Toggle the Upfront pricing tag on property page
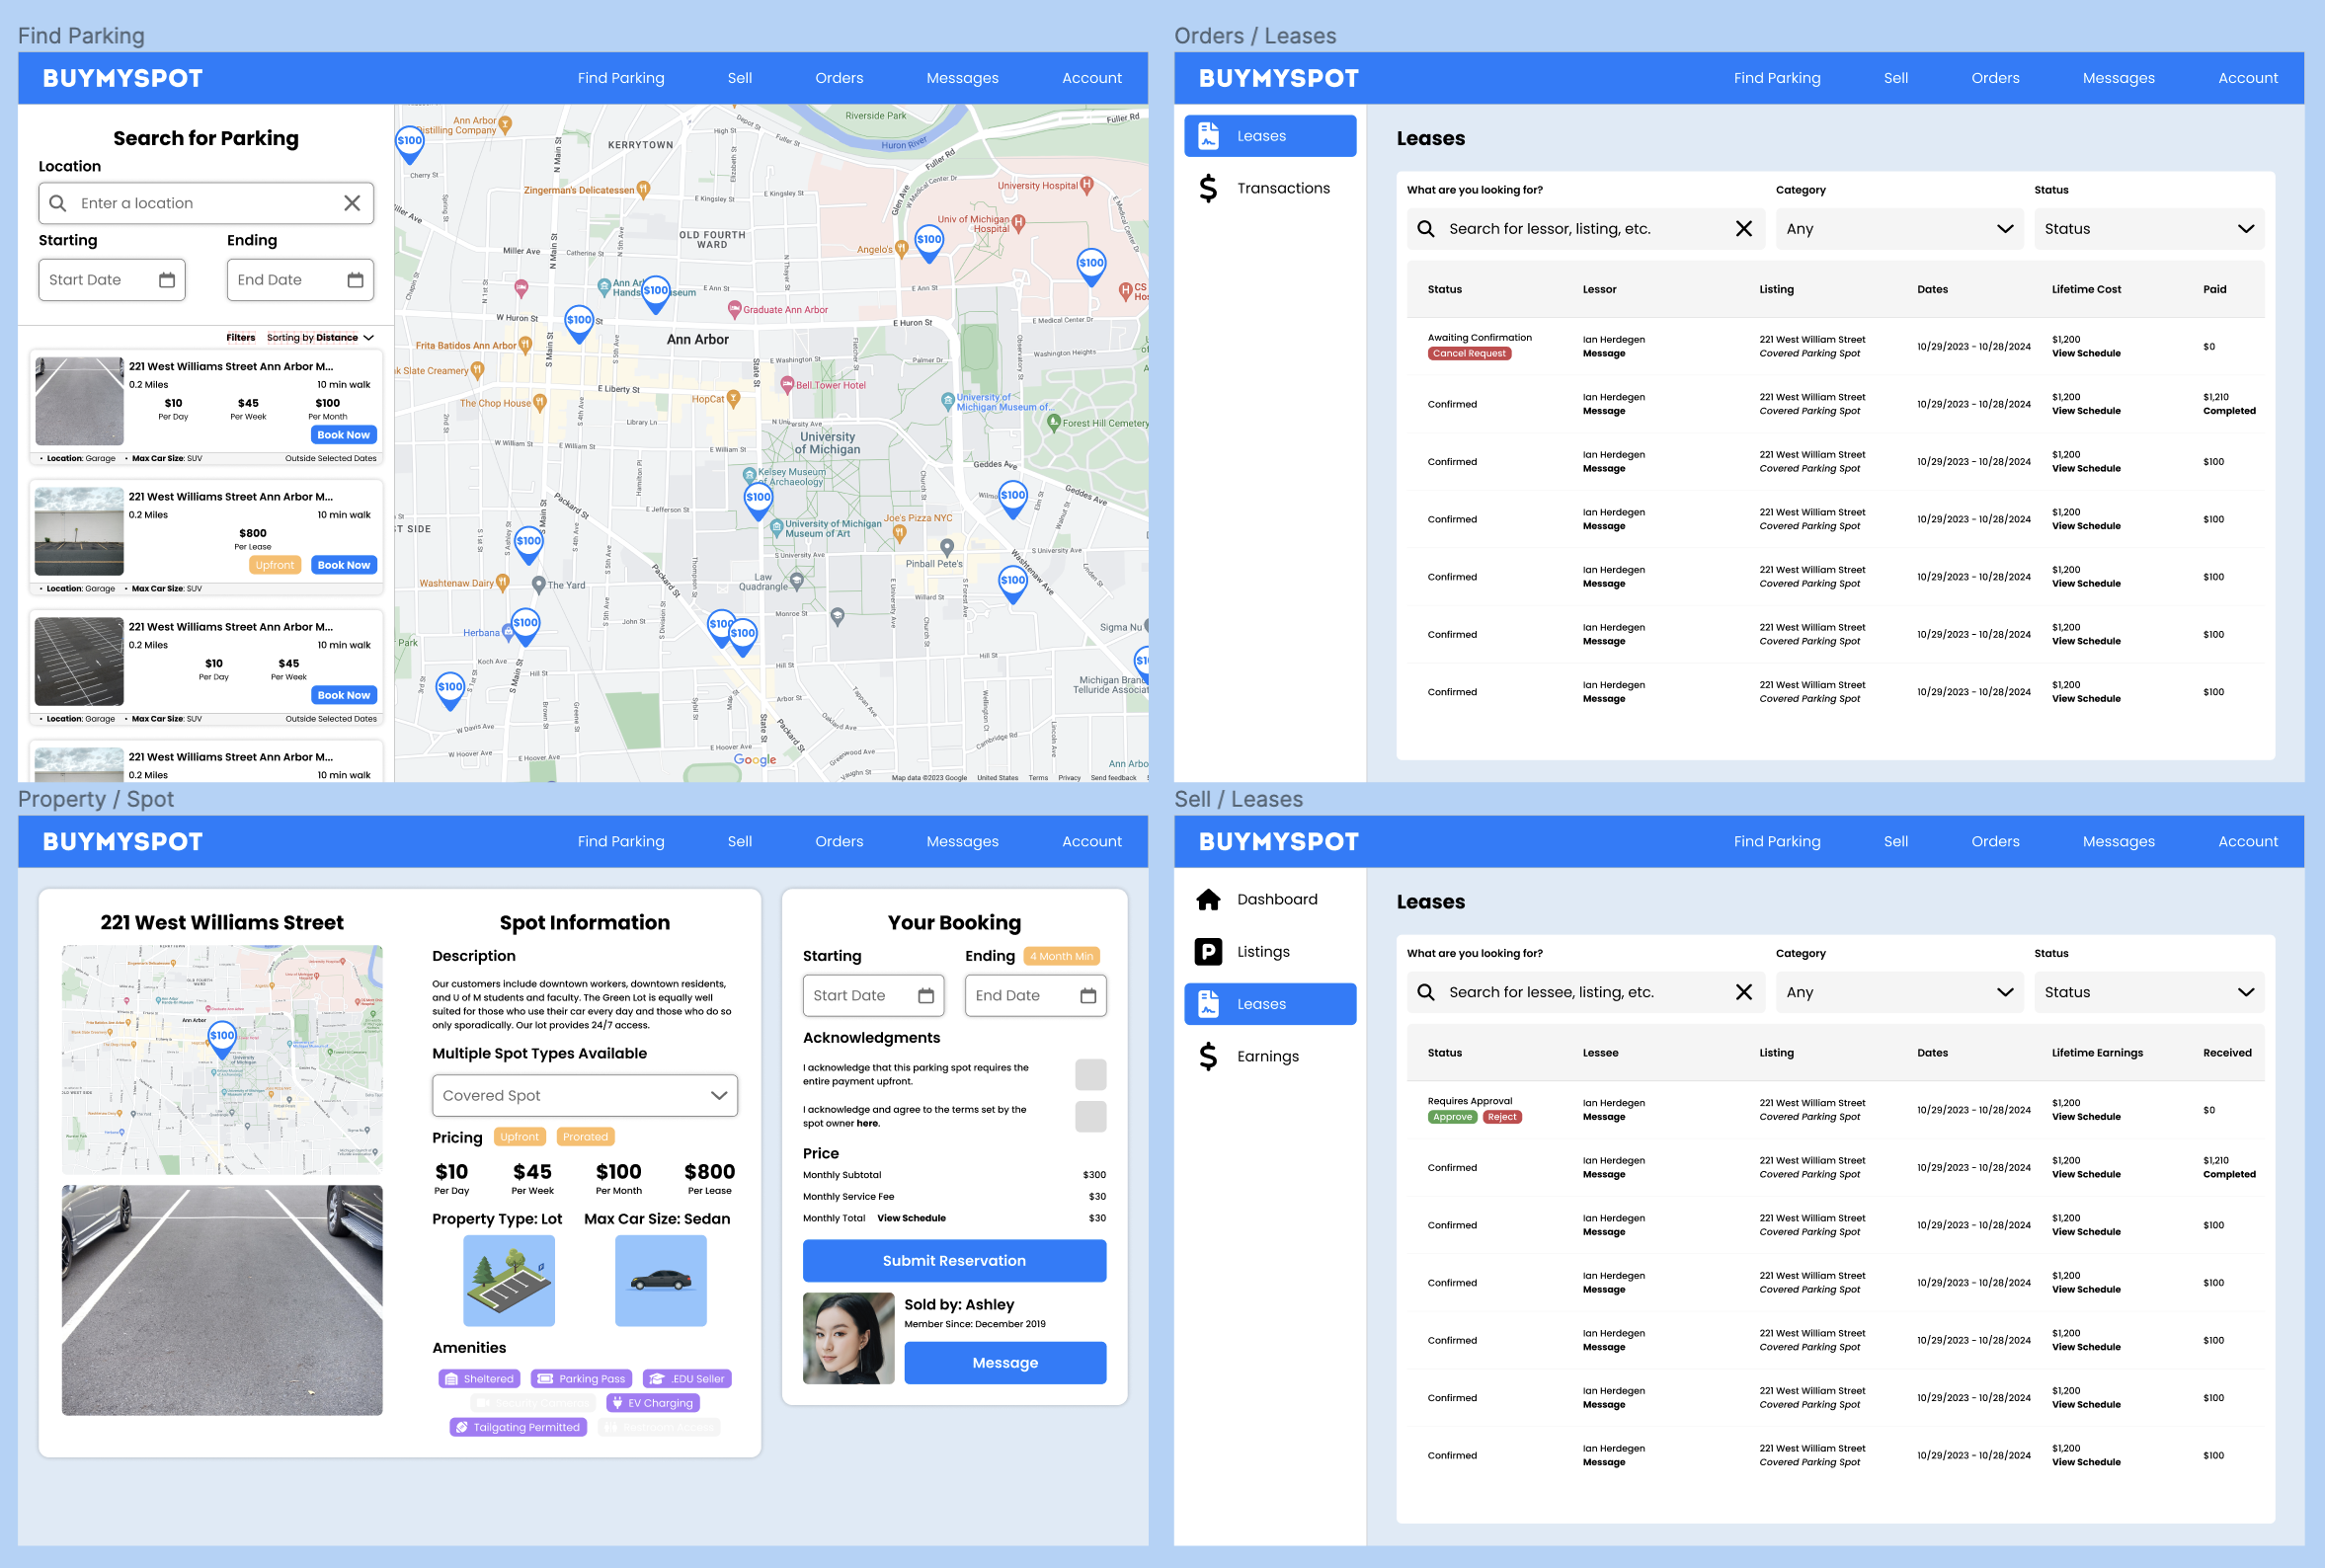Screen dimensions: 2325x1568 click(519, 1137)
